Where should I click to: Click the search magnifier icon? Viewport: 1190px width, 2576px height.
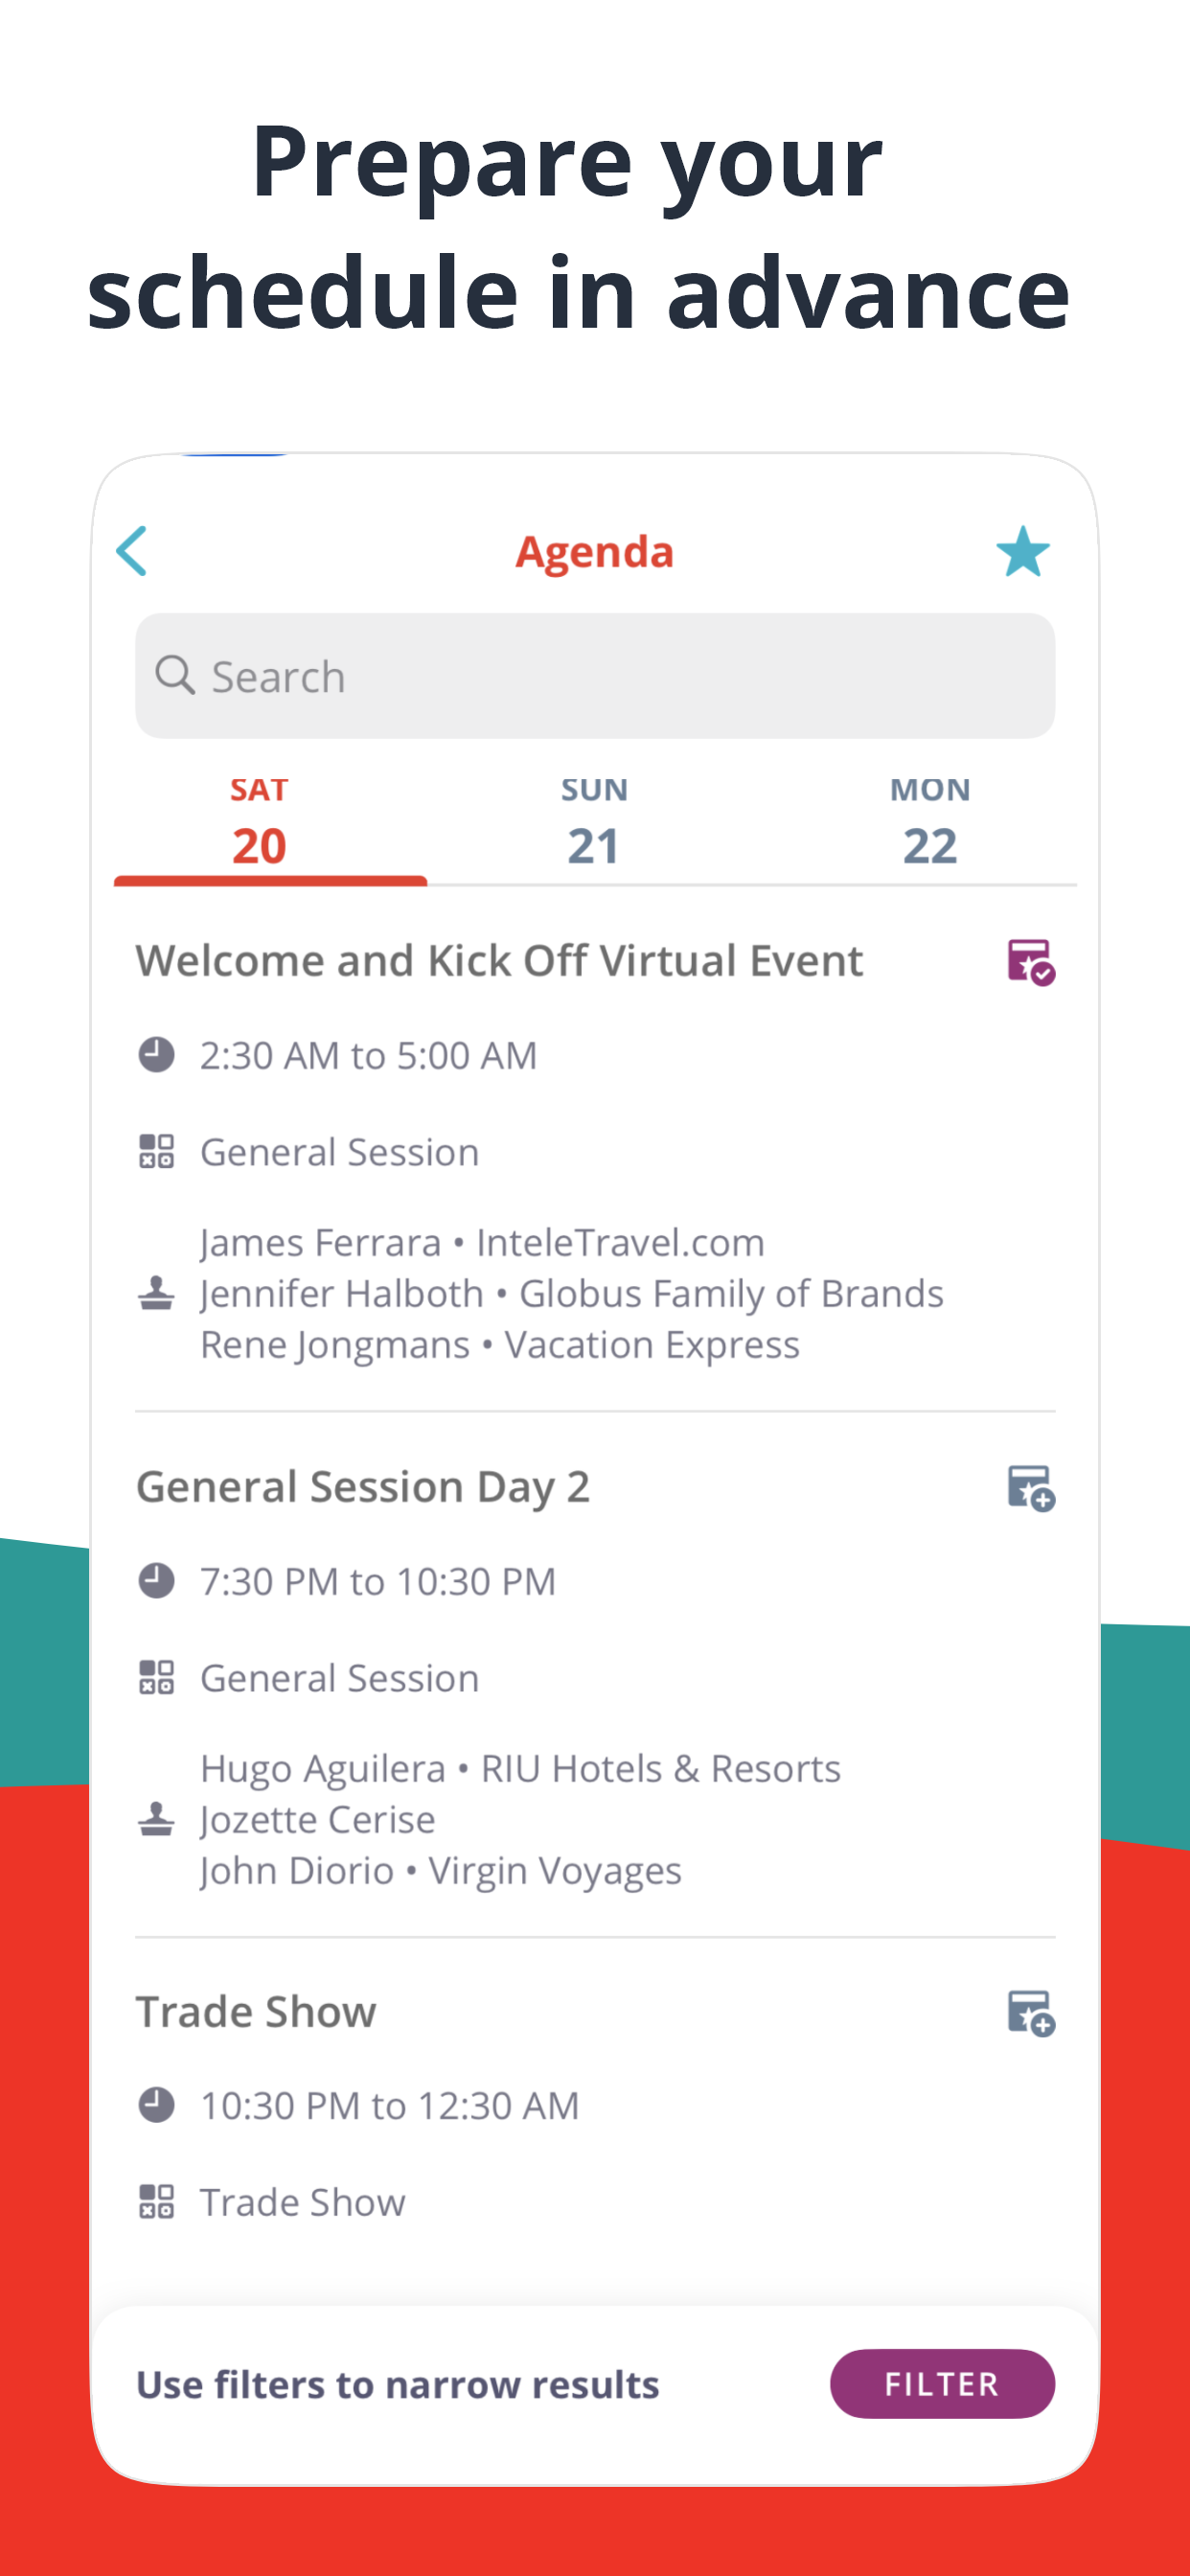(x=175, y=675)
